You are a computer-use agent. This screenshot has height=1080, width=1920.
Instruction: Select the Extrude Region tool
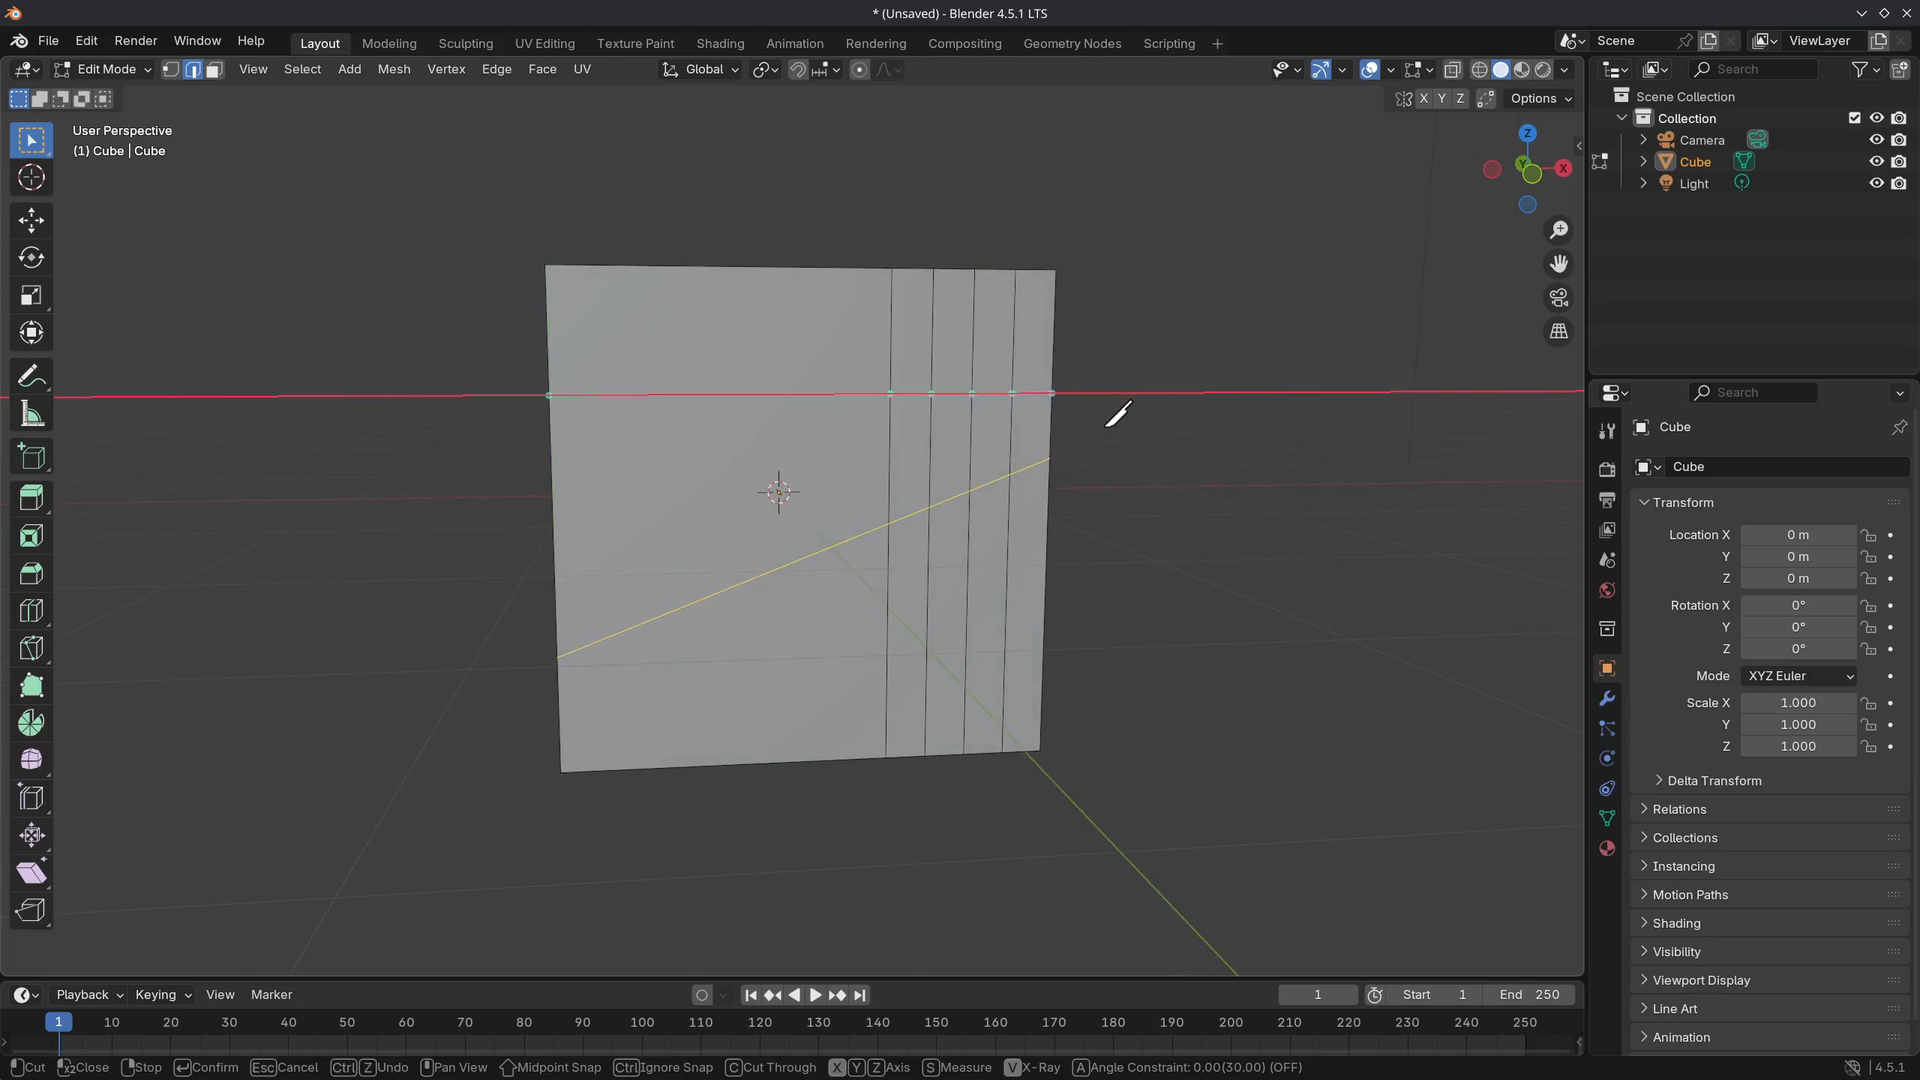(x=31, y=498)
